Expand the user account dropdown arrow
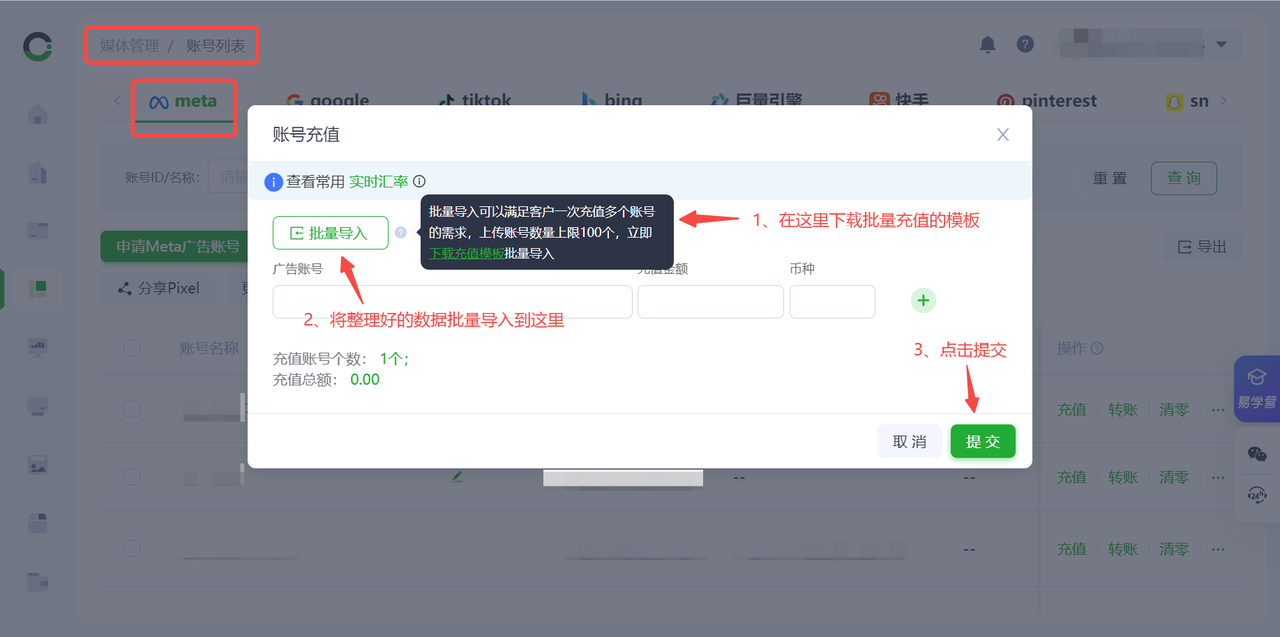This screenshot has height=637, width=1280. click(1221, 44)
